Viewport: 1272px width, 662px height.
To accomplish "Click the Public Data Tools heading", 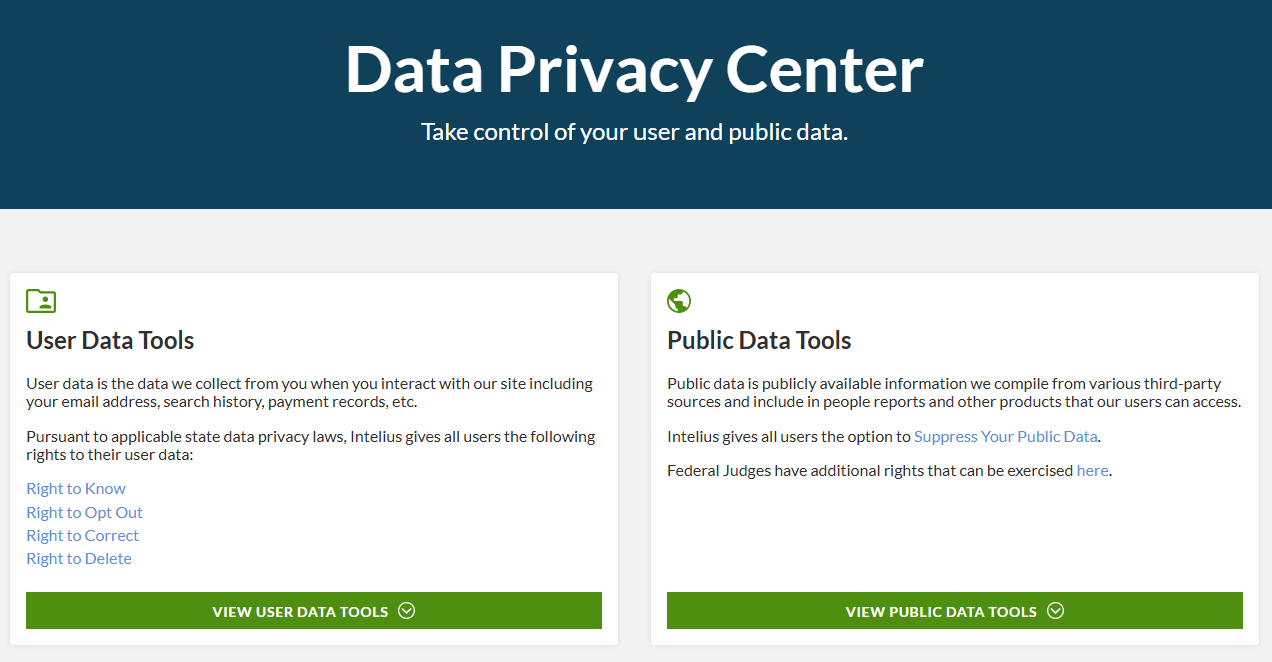I will (x=759, y=340).
